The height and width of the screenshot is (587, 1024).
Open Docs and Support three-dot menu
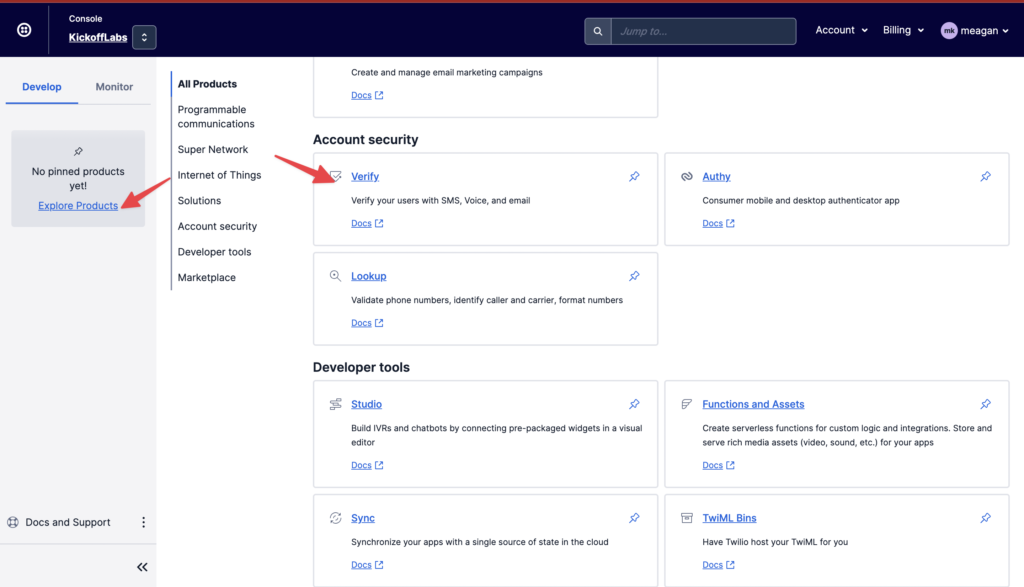pyautogui.click(x=143, y=522)
